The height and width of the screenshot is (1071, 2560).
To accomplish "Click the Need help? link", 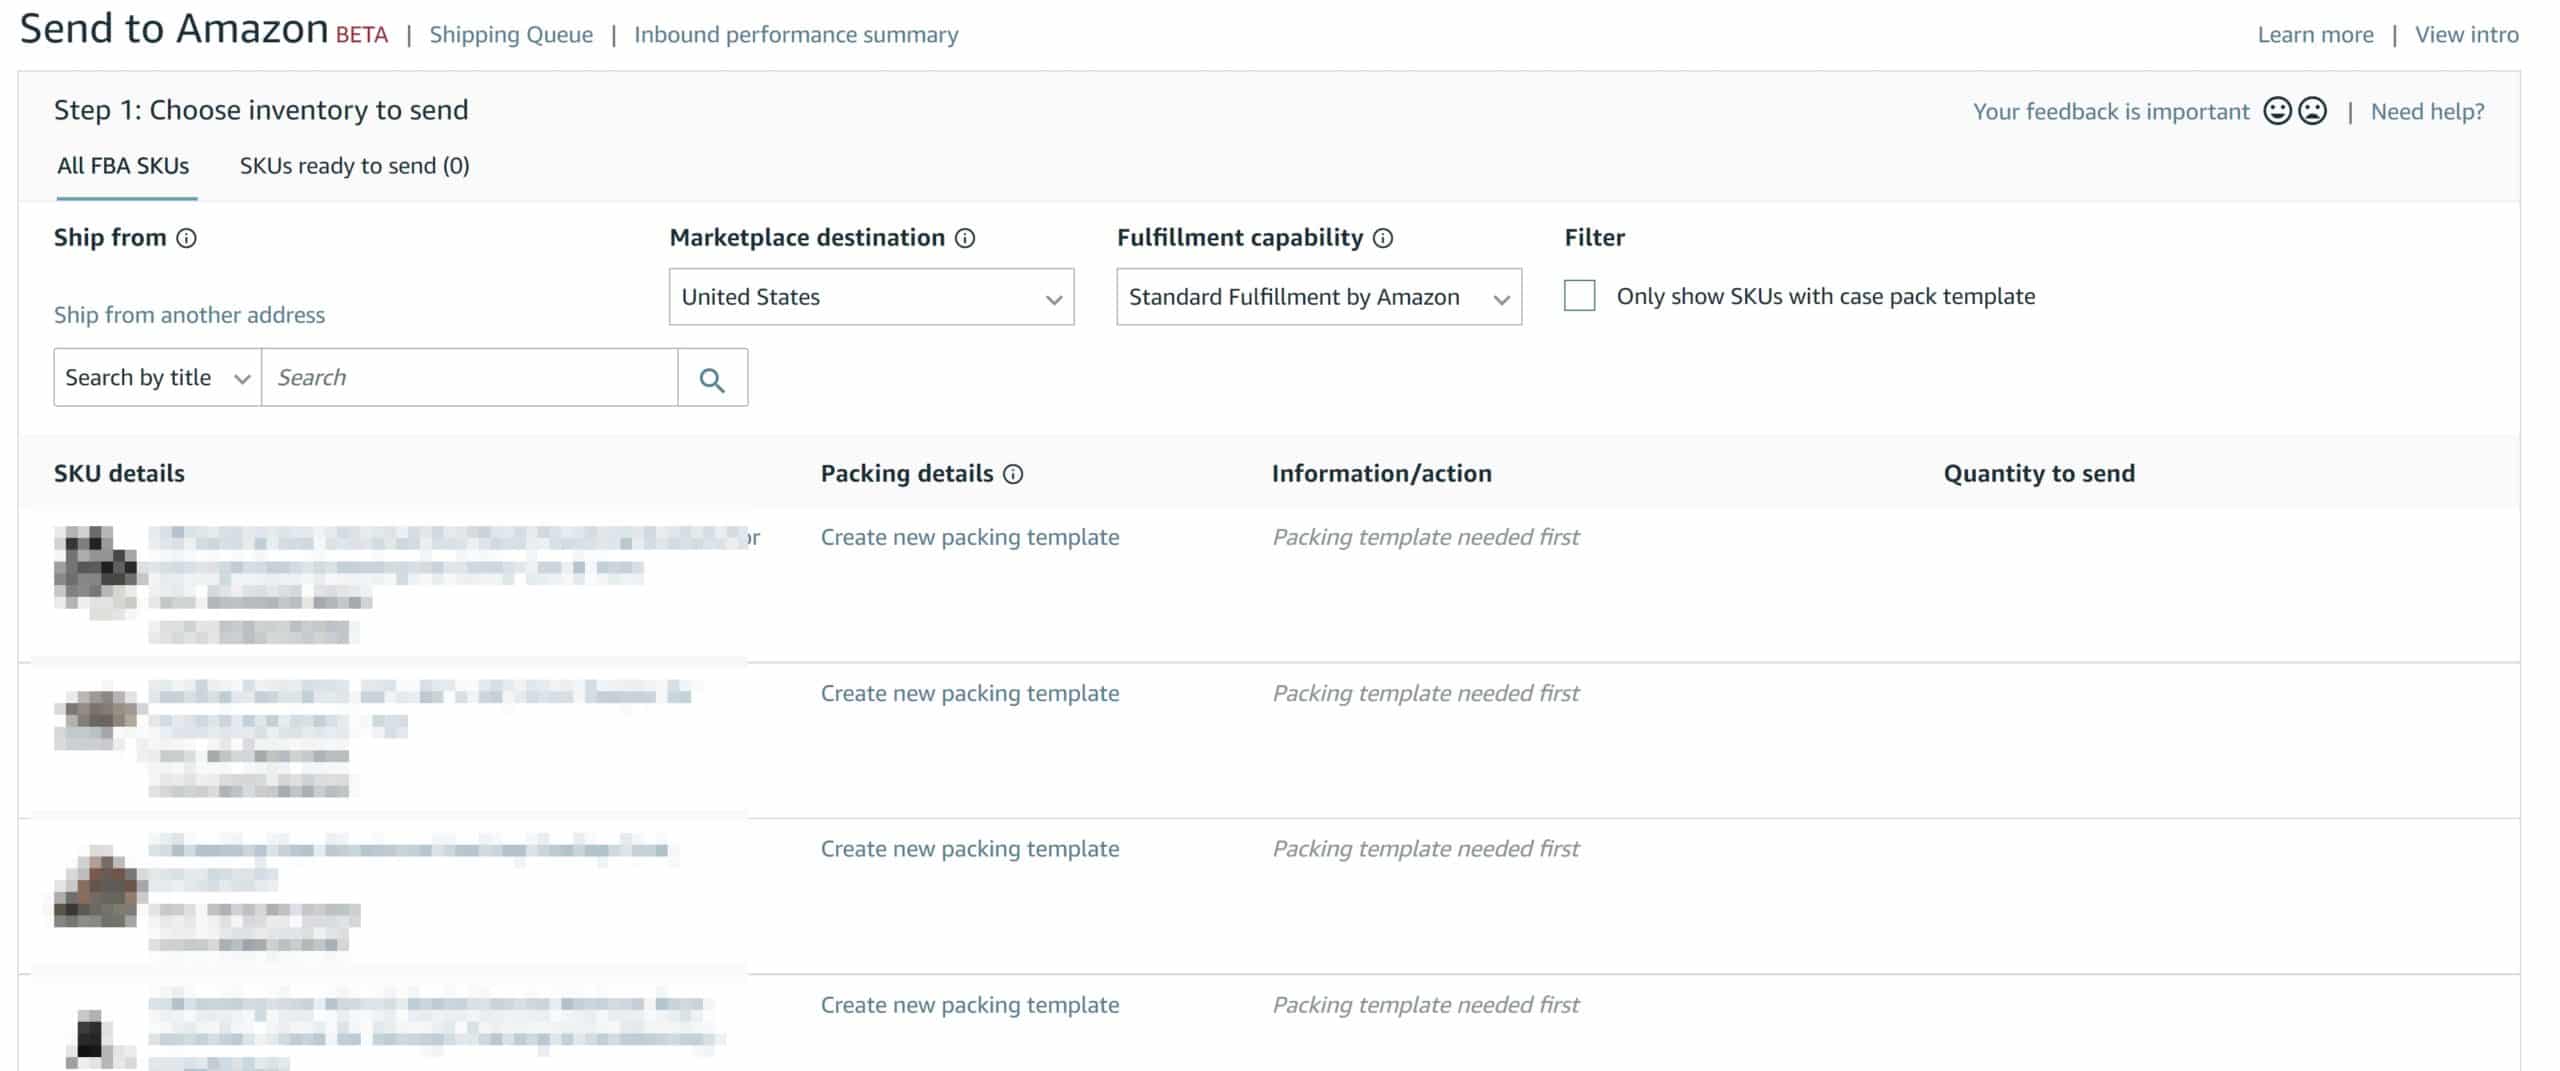I will click(2427, 112).
